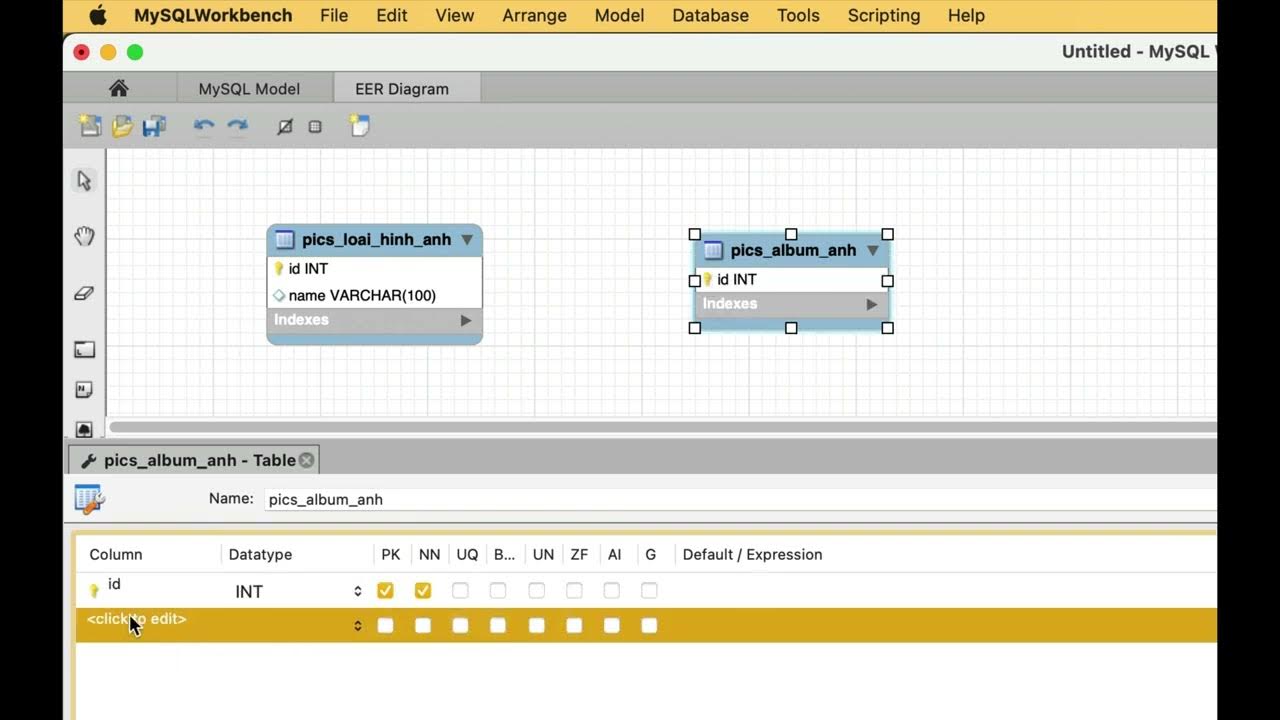Select the eraser tool
The height and width of the screenshot is (720, 1280).
pyautogui.click(x=84, y=293)
